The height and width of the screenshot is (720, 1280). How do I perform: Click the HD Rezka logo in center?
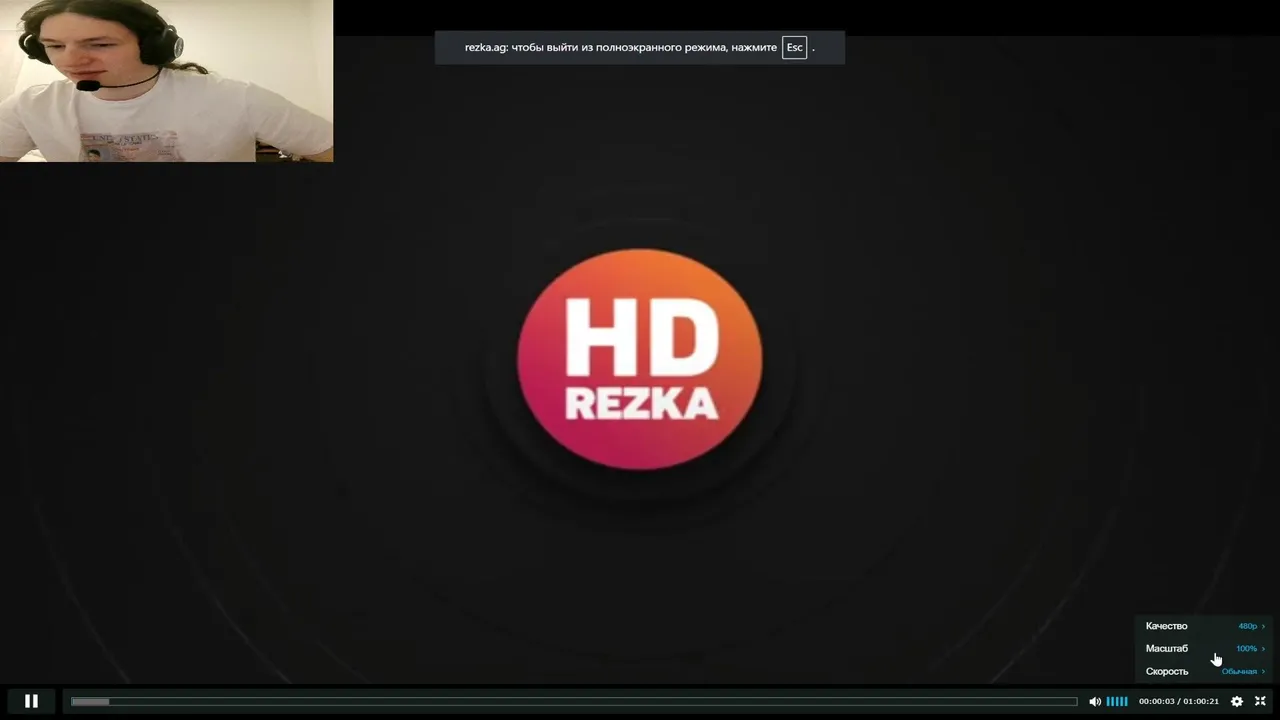[640, 359]
